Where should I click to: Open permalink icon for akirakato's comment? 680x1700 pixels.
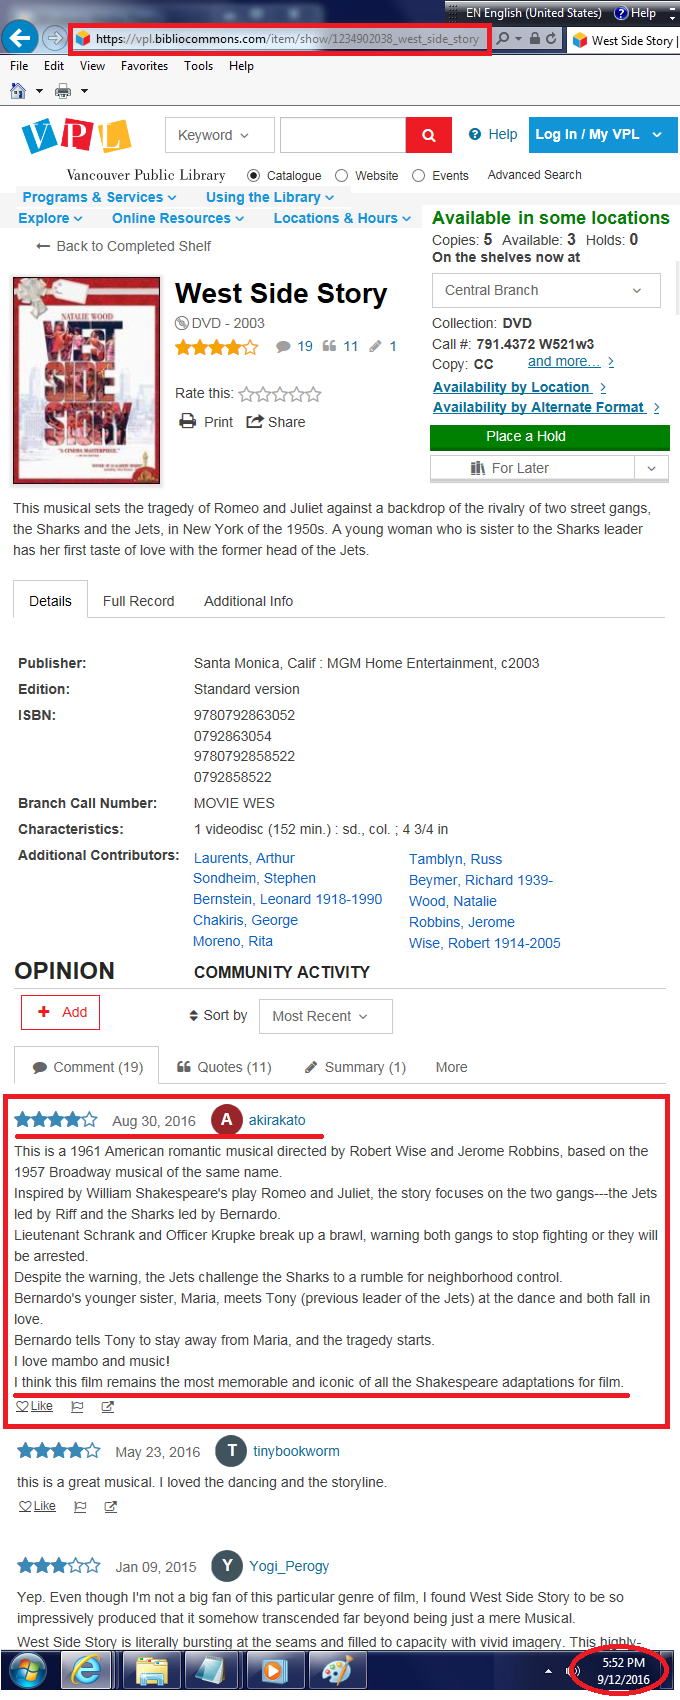[108, 1406]
